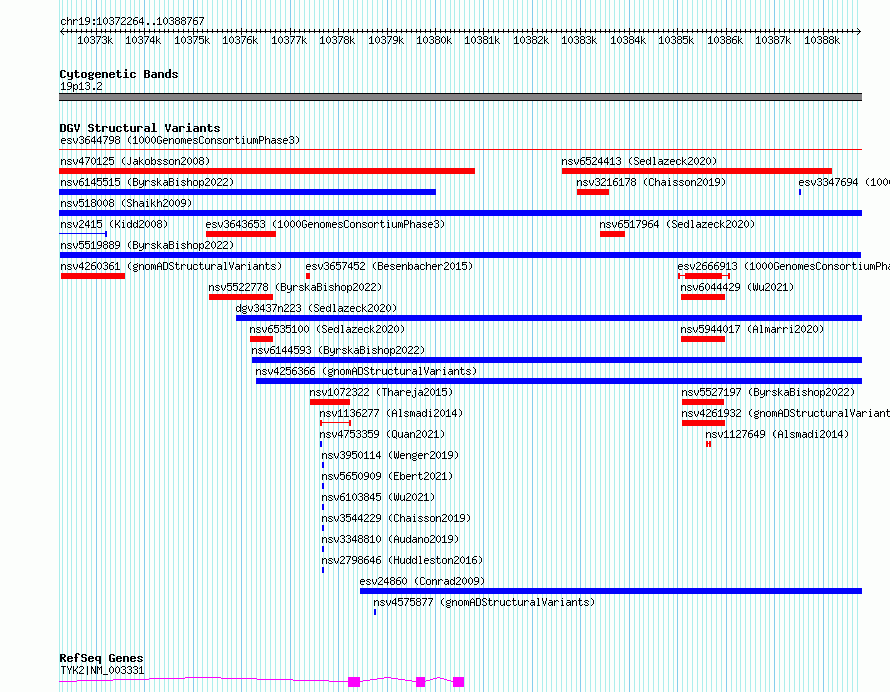
Task: Open nsv1072322 (Thareja2015) variant
Action: tap(381, 392)
